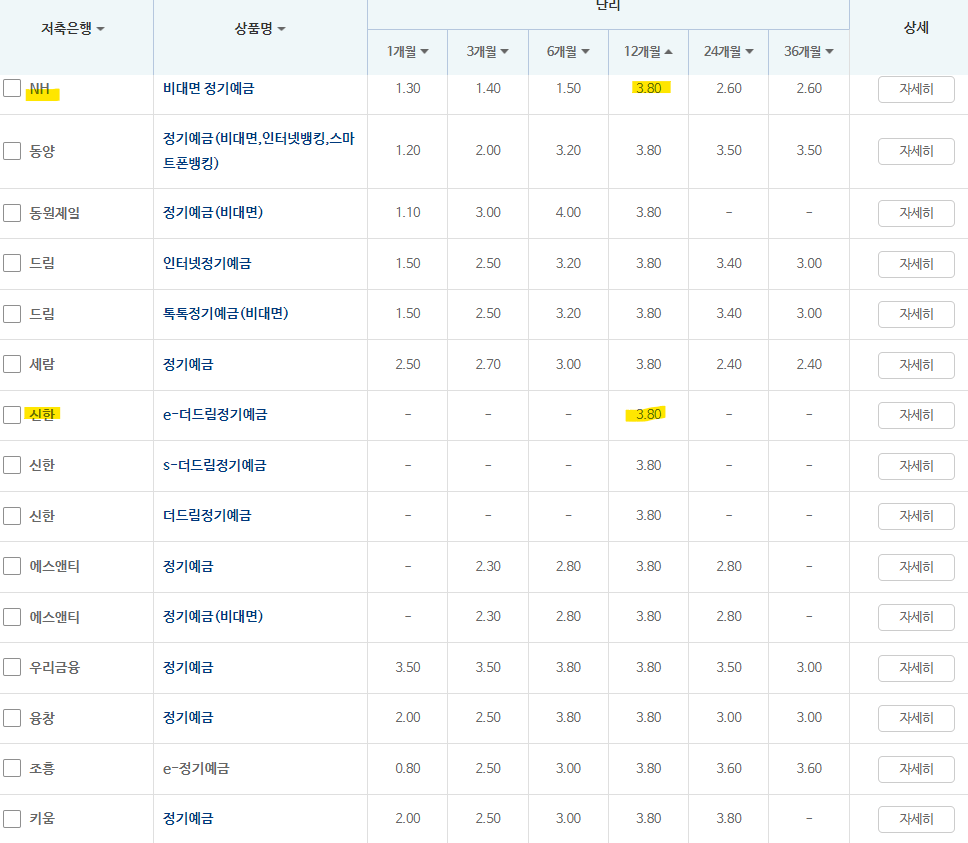Select the 0.80 rate in 조흥 row
Screen dimensions: 968x843
tap(407, 768)
